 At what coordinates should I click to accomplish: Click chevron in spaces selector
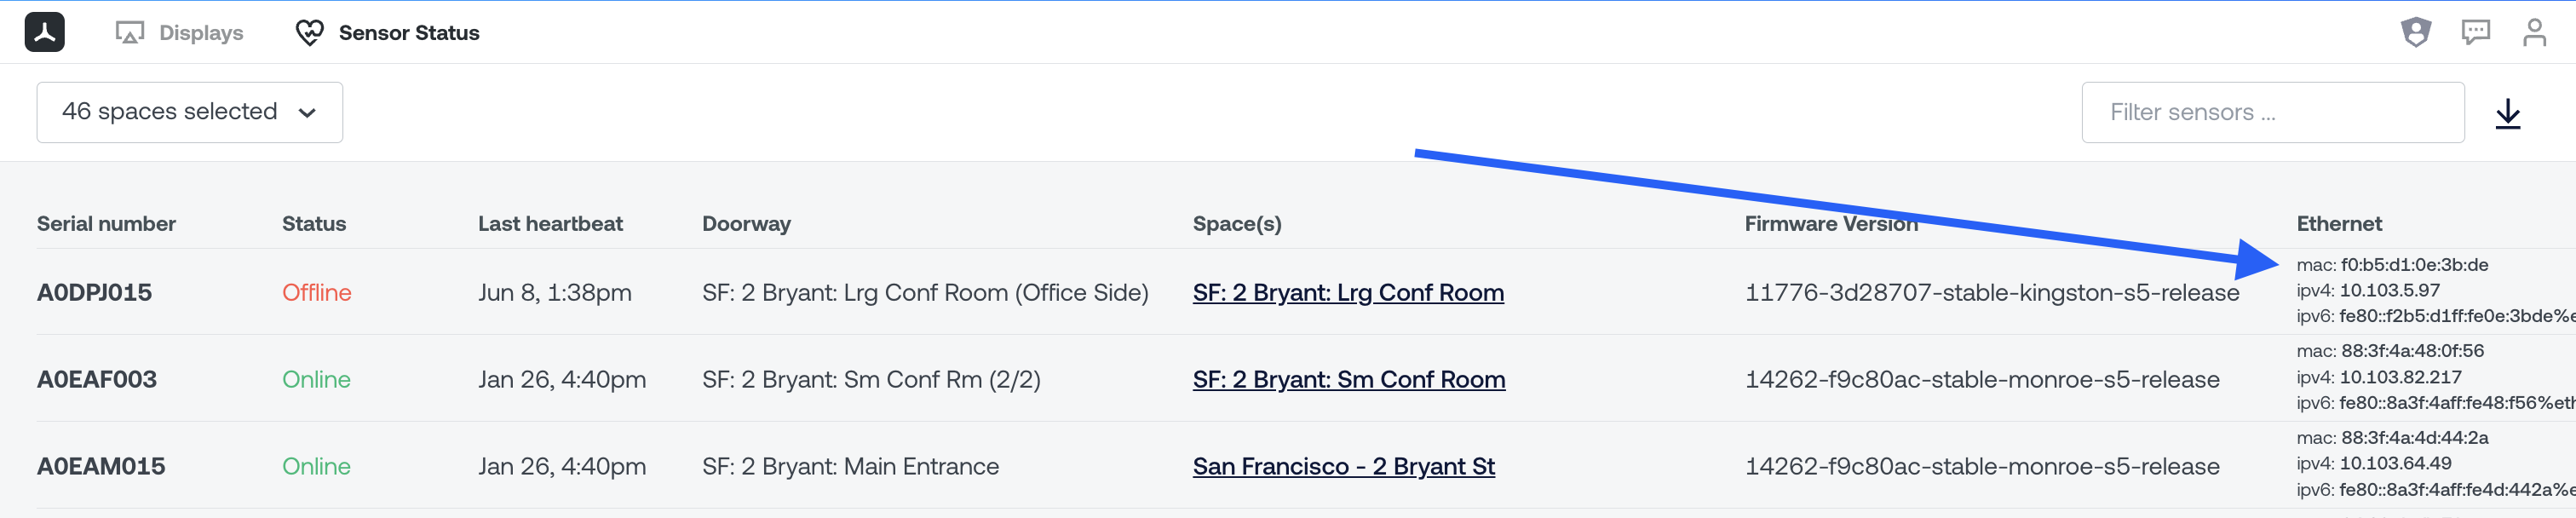pos(307,113)
